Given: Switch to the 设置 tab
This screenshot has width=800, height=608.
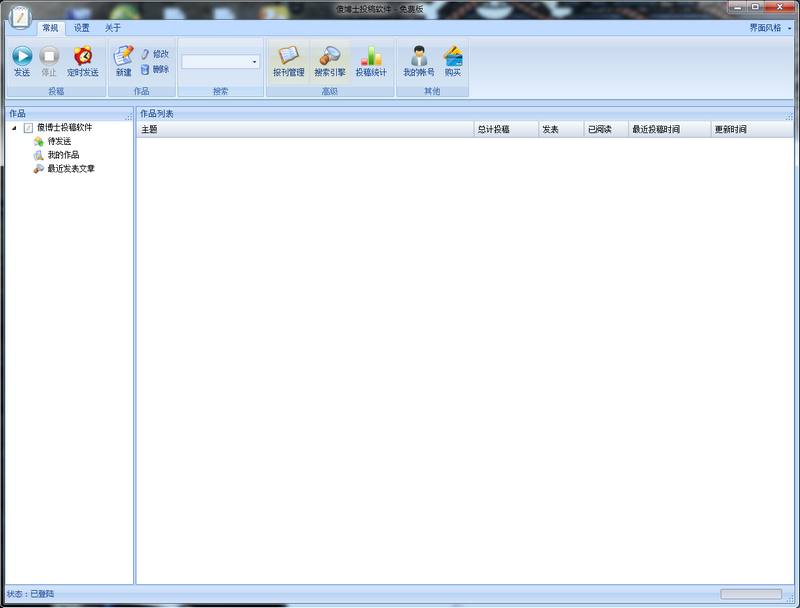Looking at the screenshot, I should pyautogui.click(x=82, y=28).
